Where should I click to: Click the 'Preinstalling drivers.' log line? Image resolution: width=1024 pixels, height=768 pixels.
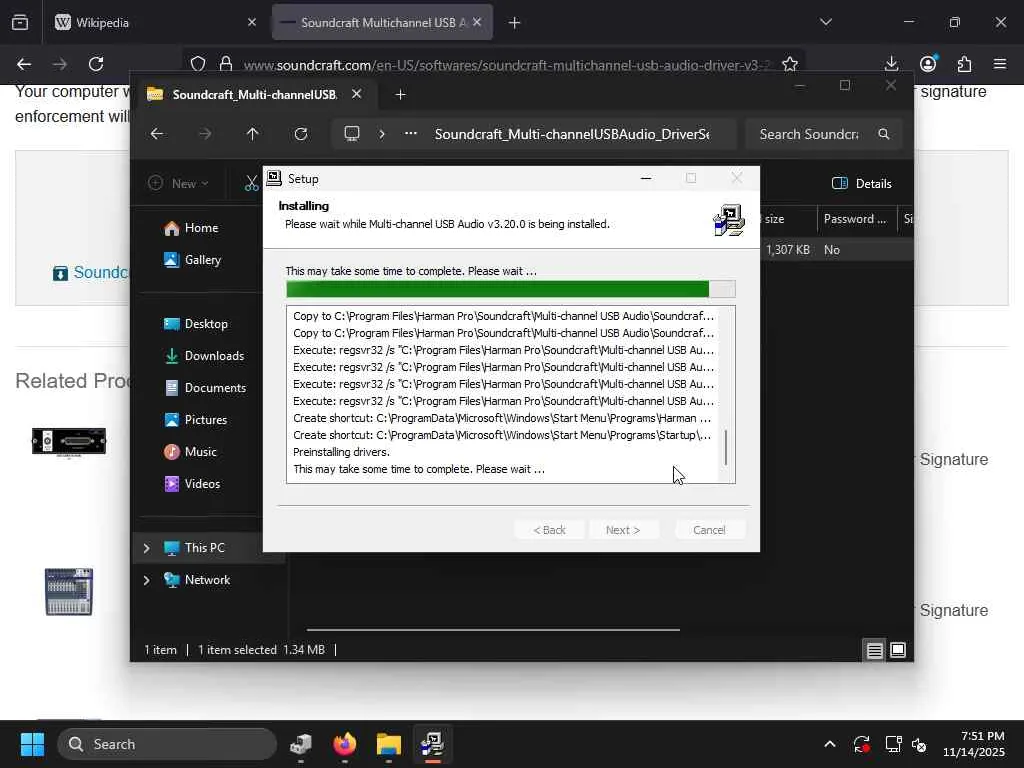click(341, 452)
